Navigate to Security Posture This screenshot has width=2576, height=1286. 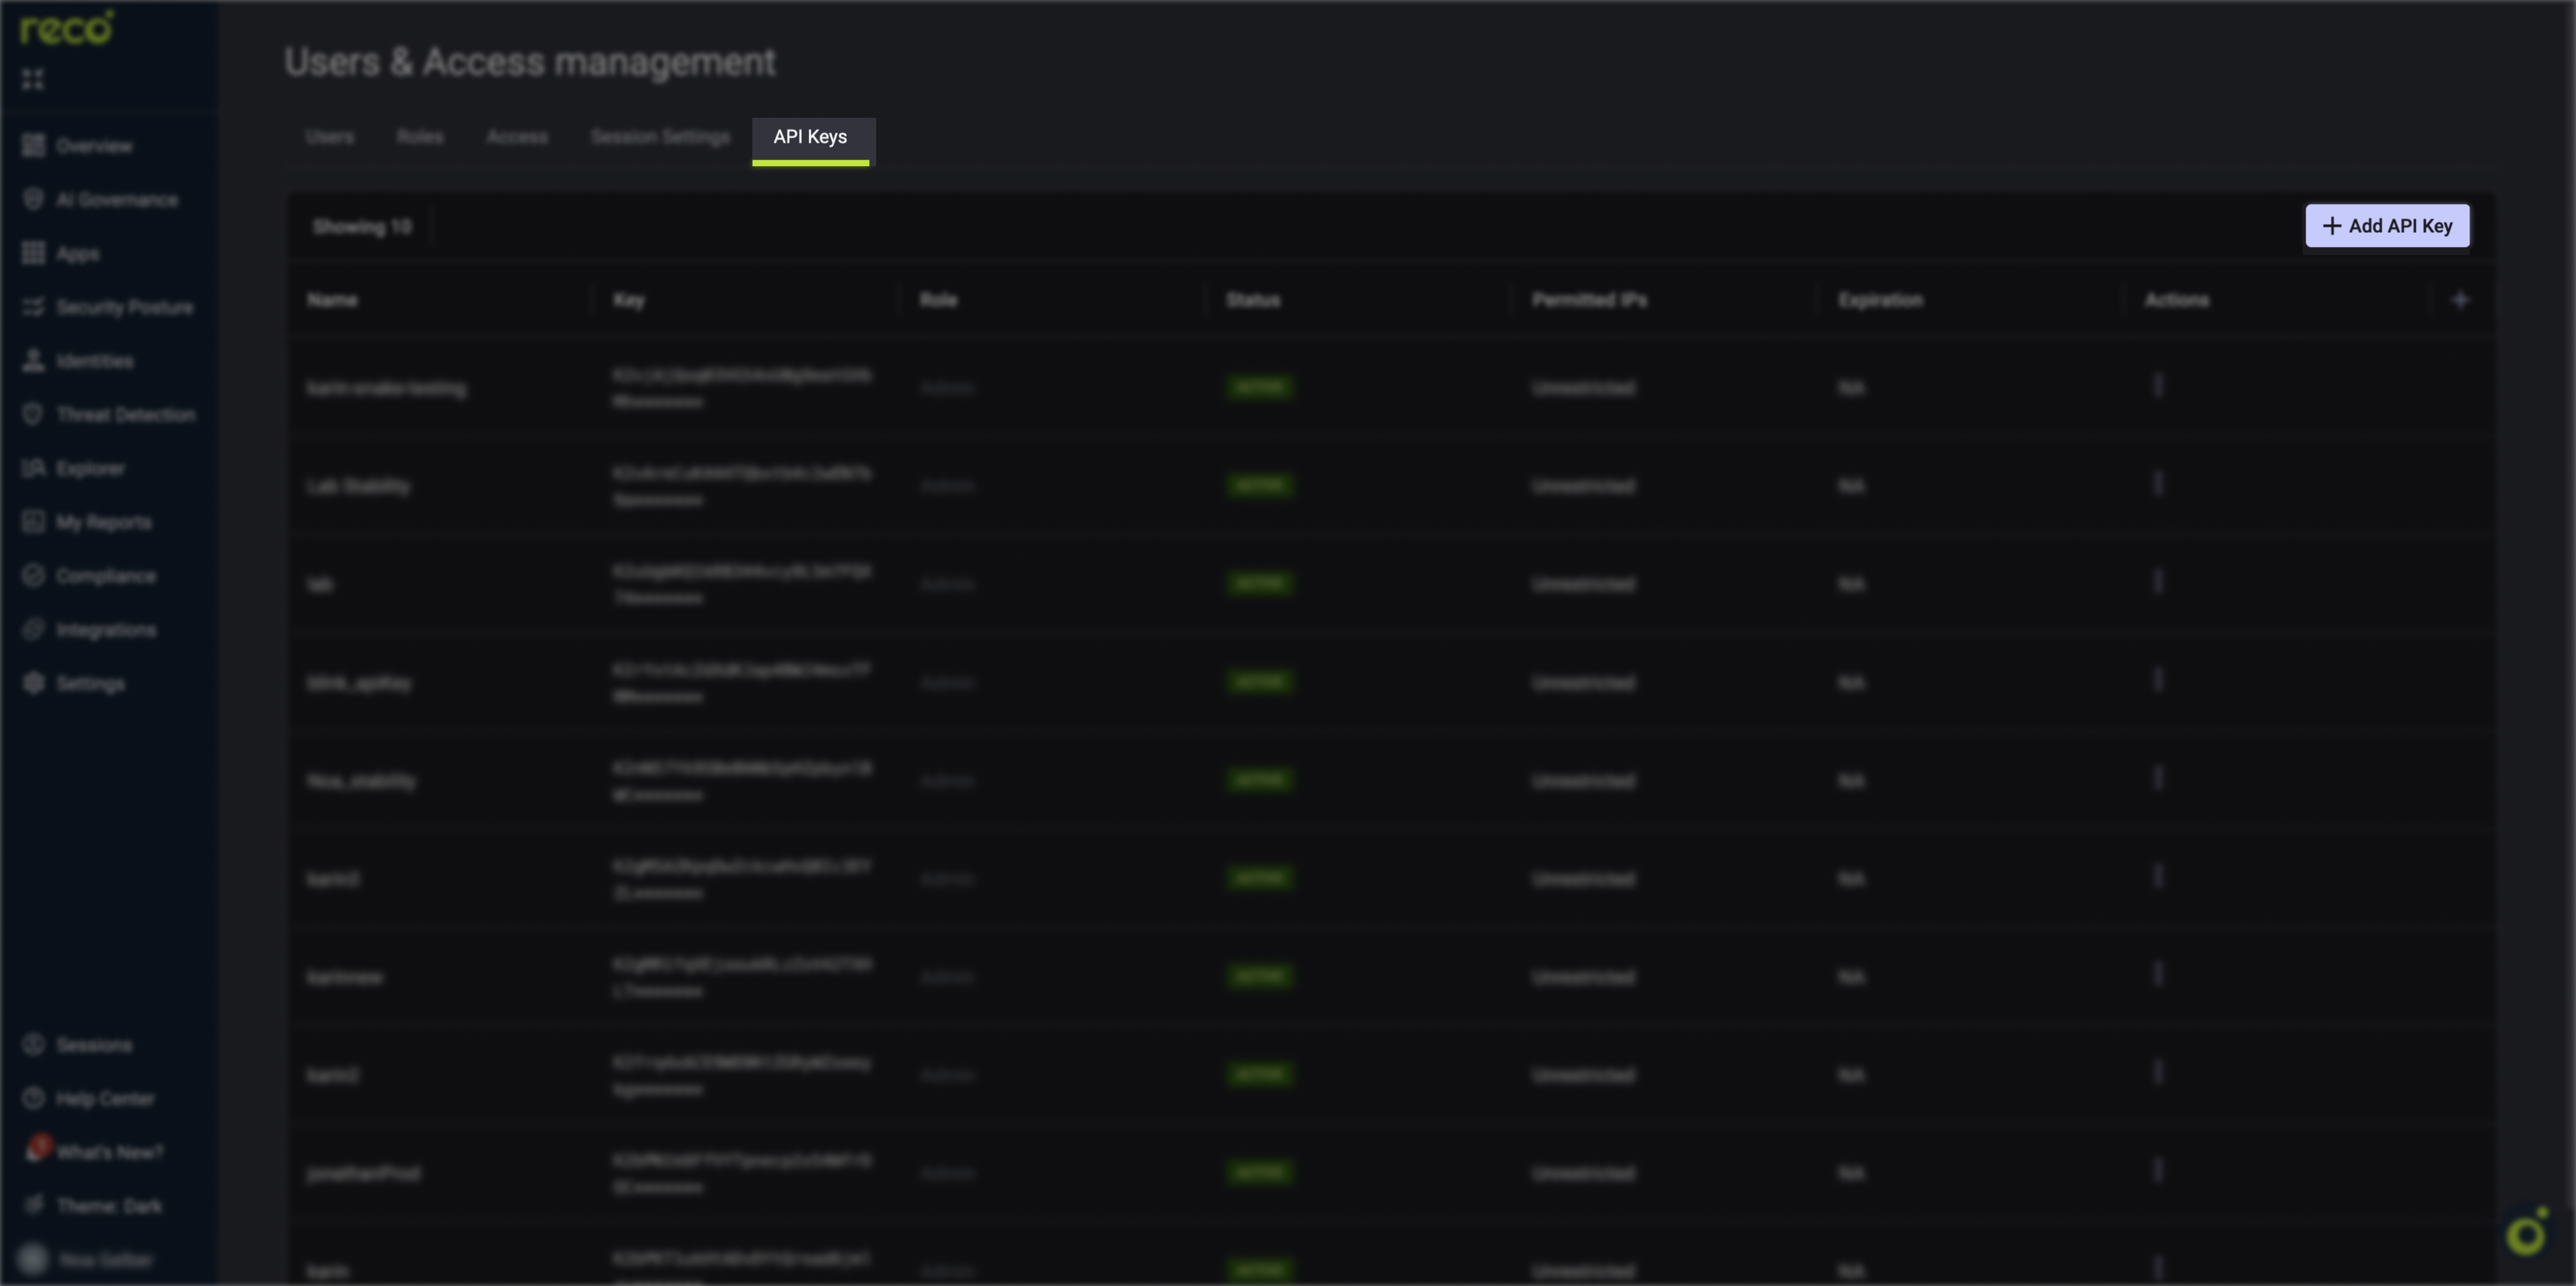pyautogui.click(x=125, y=307)
